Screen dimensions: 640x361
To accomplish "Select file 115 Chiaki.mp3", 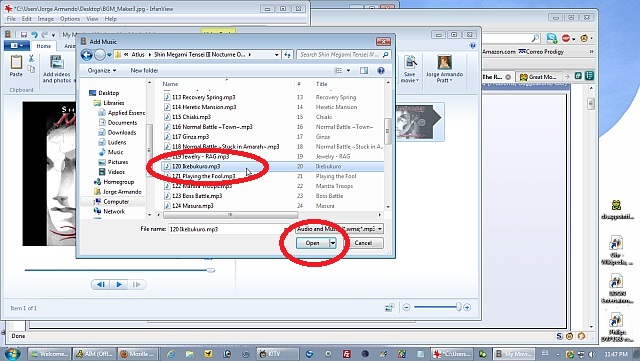I will pos(187,117).
